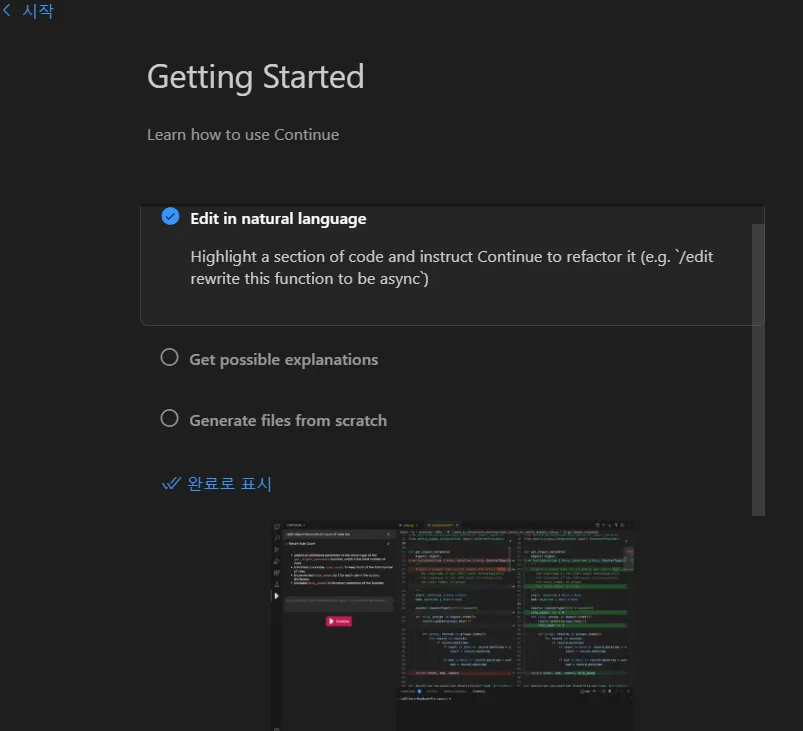Collapse the Edit in natural language step
Image resolution: width=803 pixels, height=731 pixels.
278,219
